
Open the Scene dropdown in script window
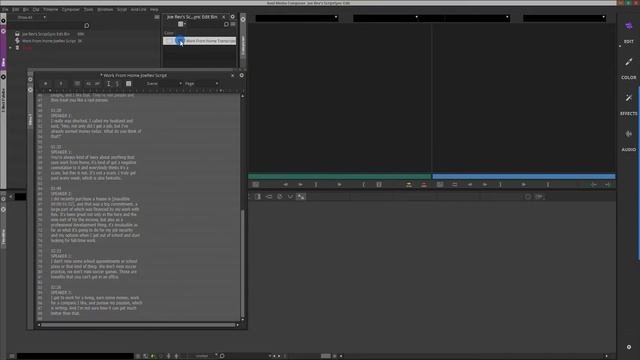point(164,84)
